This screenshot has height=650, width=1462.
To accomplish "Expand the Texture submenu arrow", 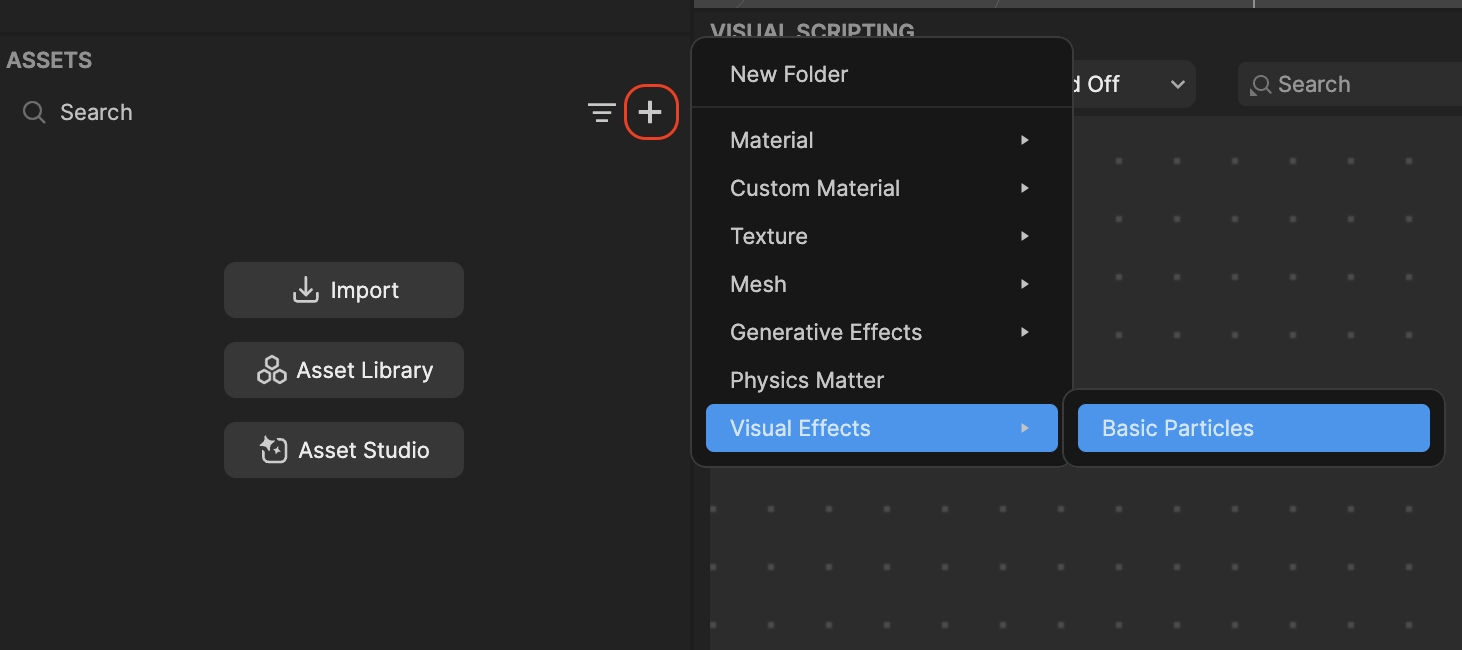I will point(1024,236).
